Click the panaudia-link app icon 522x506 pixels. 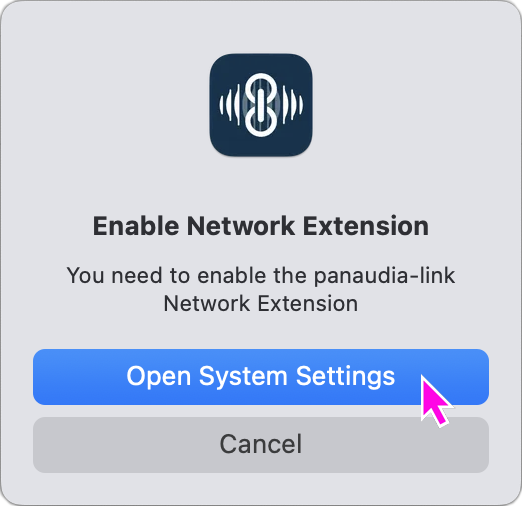click(261, 105)
